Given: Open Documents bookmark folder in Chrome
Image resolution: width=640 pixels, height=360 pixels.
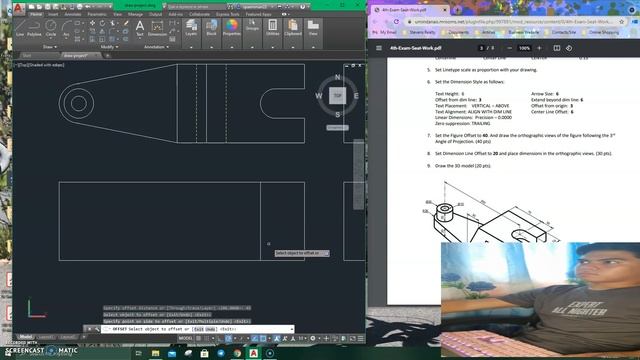Looking at the screenshot, I should pos(455,32).
